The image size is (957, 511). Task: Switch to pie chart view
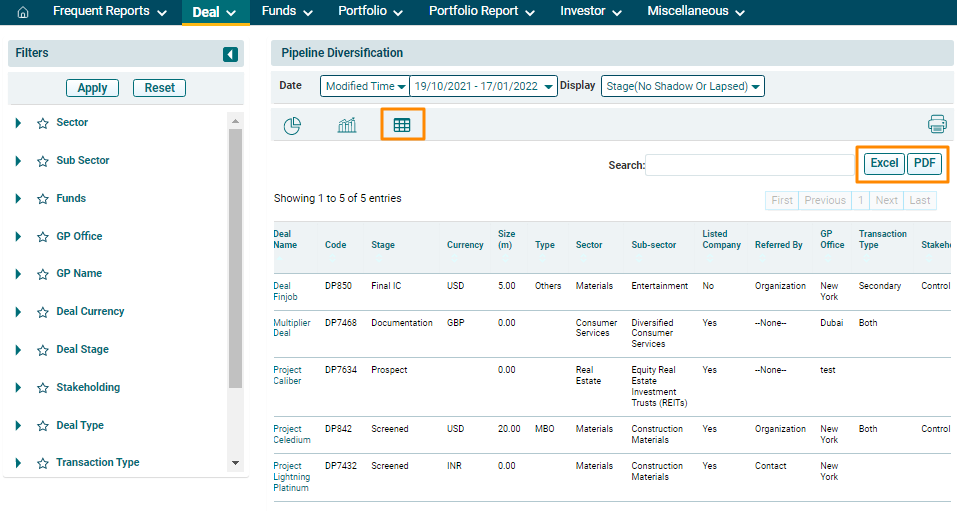pos(292,125)
